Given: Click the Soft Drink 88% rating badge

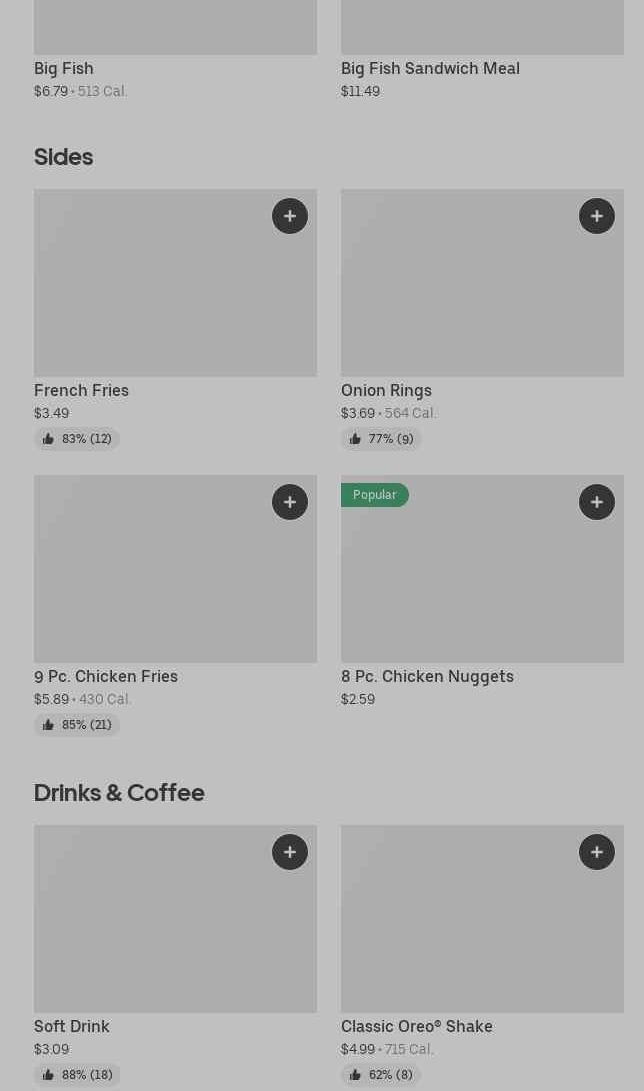Looking at the screenshot, I should coord(77,1075).
